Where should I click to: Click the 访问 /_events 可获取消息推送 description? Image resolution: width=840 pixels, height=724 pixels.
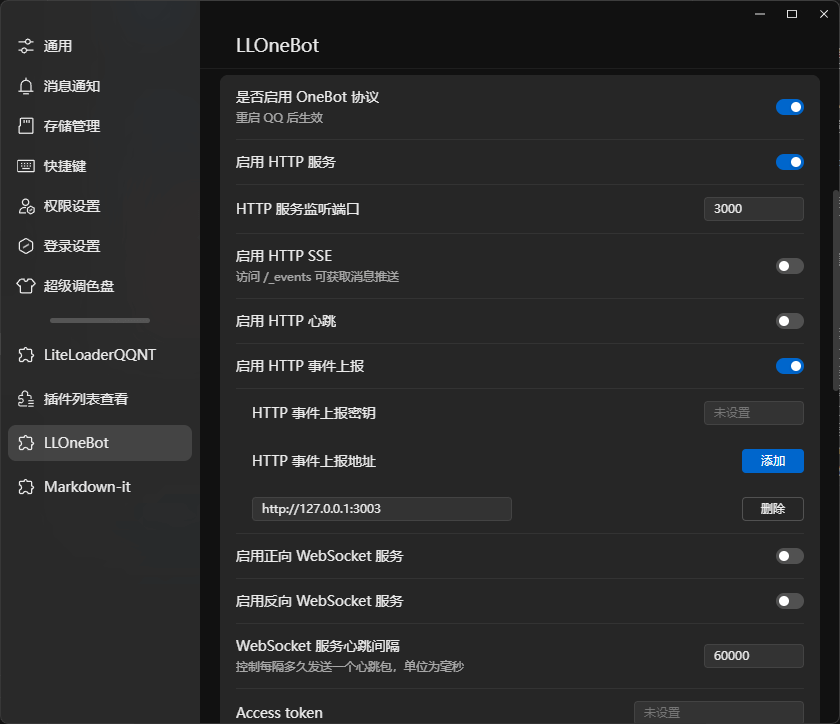[318, 277]
